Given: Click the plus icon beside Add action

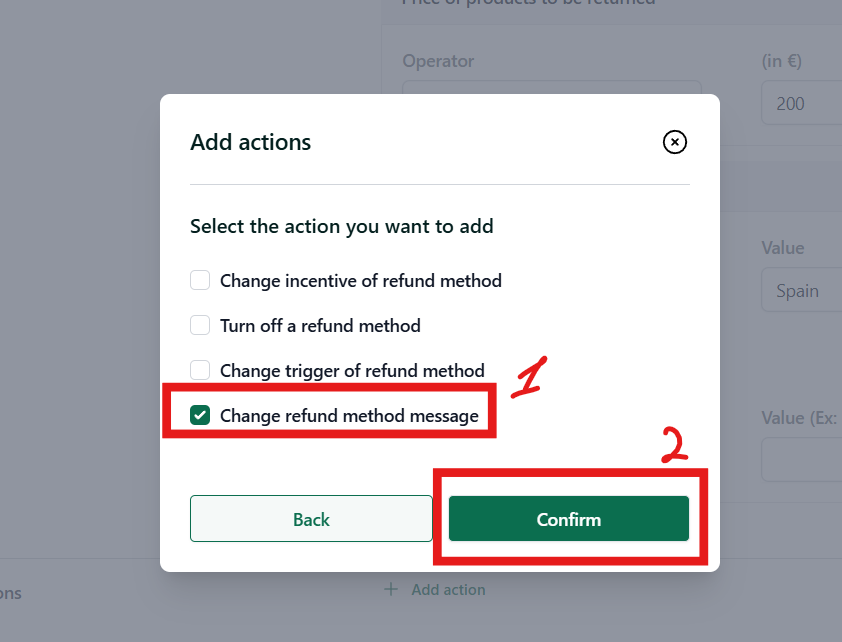Looking at the screenshot, I should [x=391, y=589].
